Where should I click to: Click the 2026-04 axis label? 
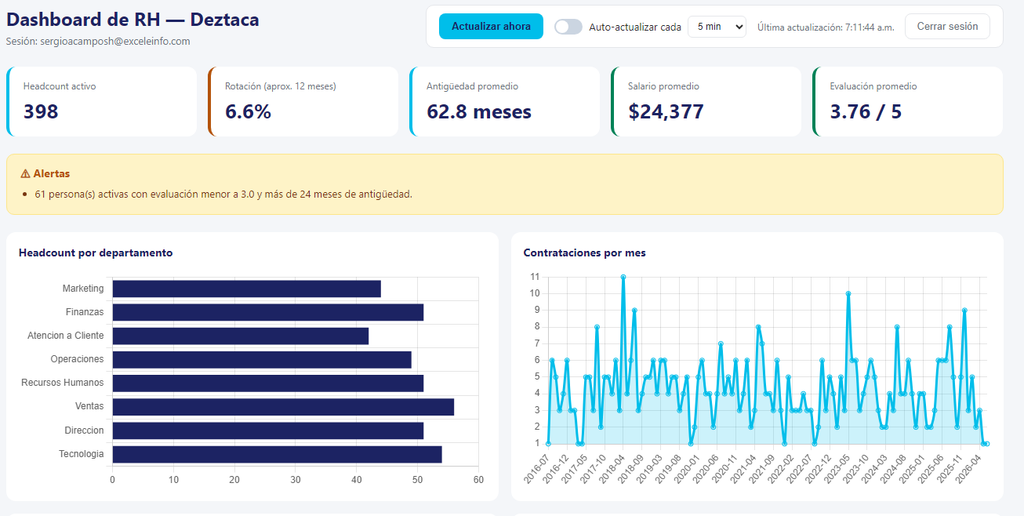[x=970, y=468]
